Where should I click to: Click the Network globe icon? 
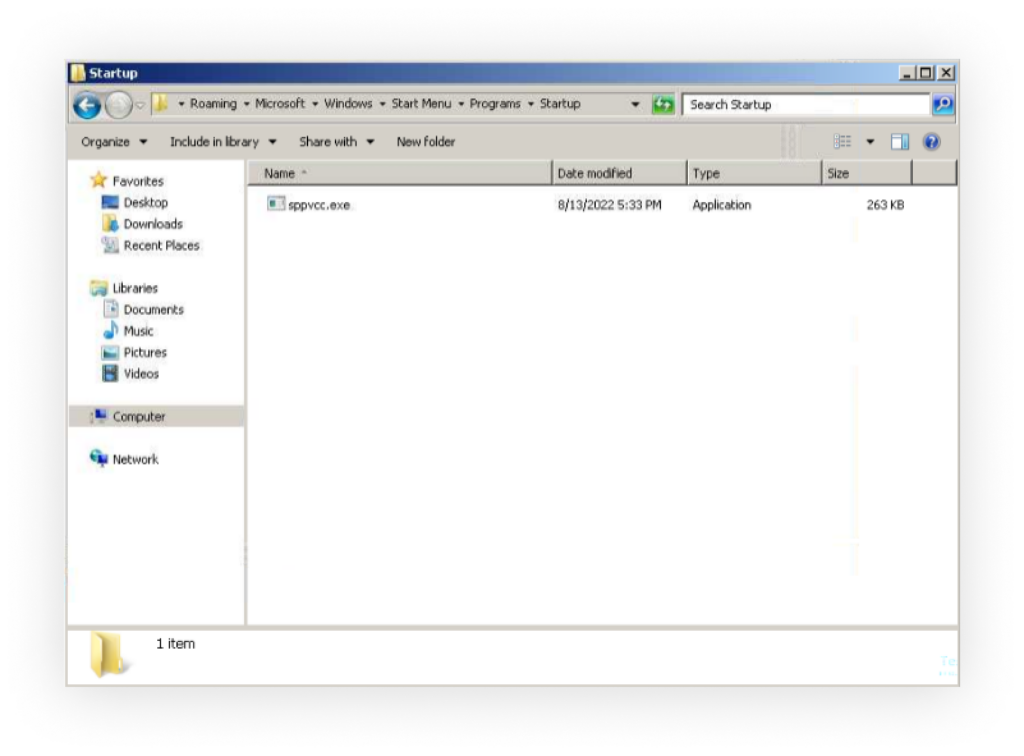[x=99, y=458]
